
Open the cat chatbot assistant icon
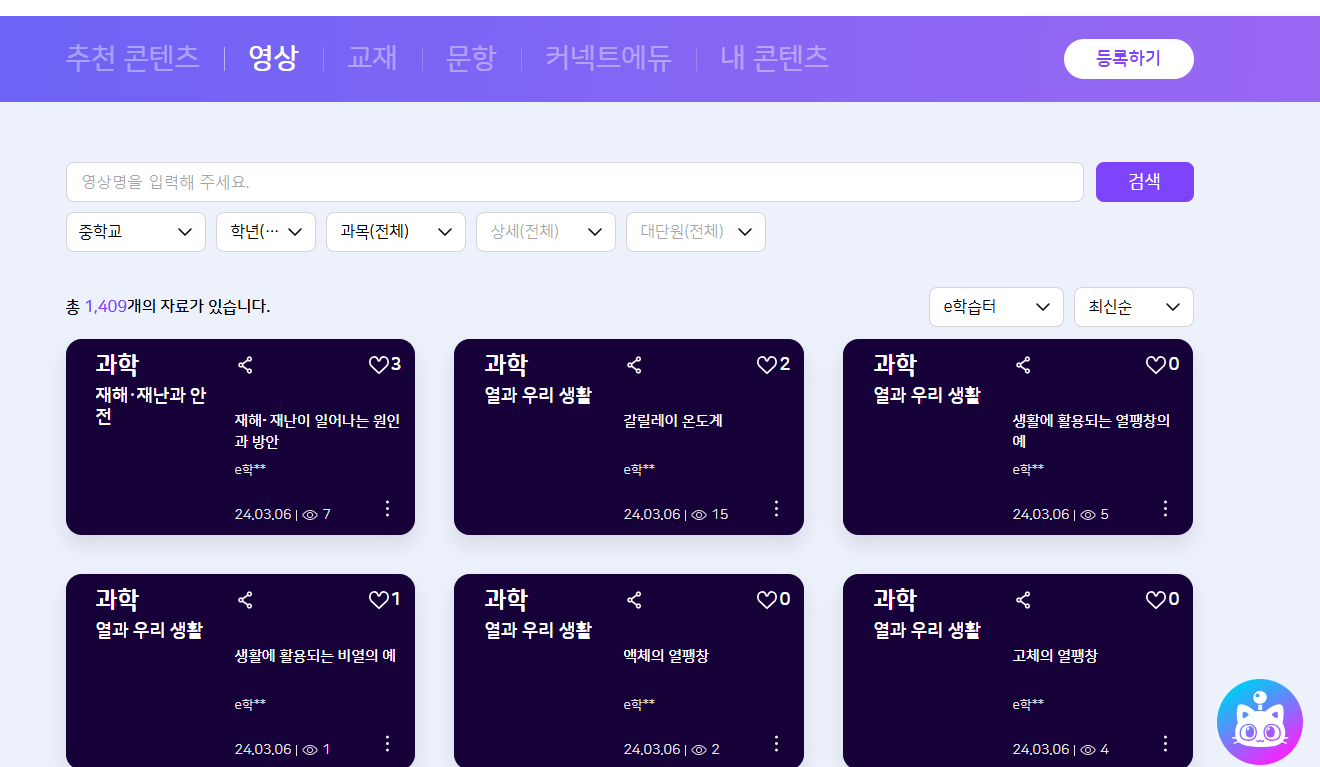click(x=1259, y=722)
